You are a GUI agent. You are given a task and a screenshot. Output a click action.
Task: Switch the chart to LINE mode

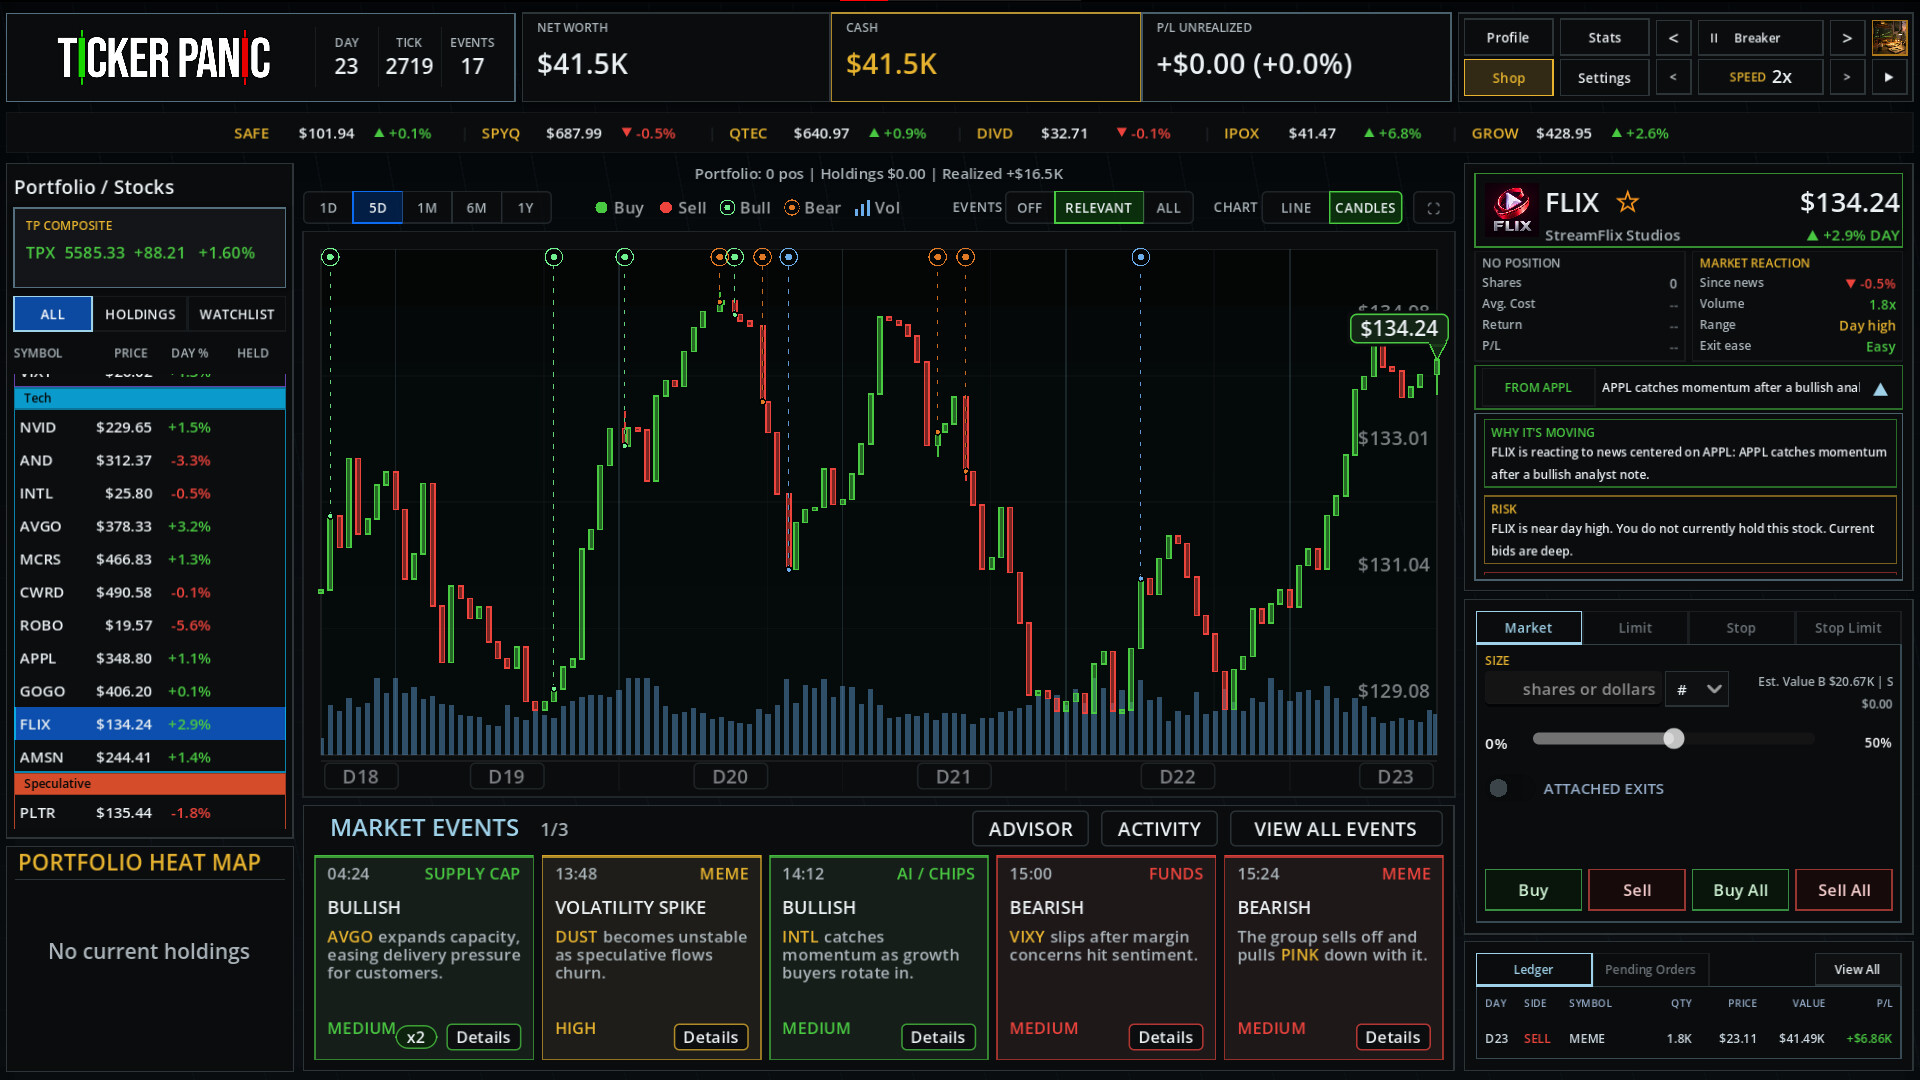(x=1295, y=208)
